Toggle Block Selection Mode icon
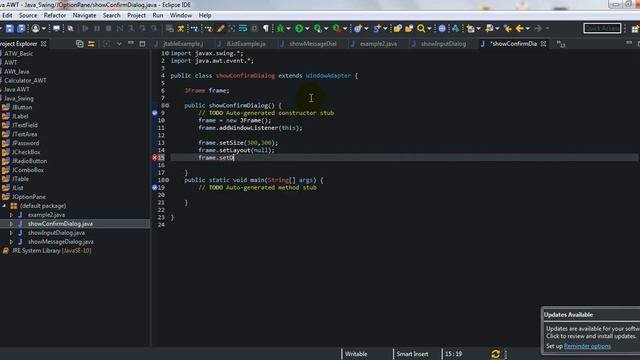640x360 pixels. (254, 28)
